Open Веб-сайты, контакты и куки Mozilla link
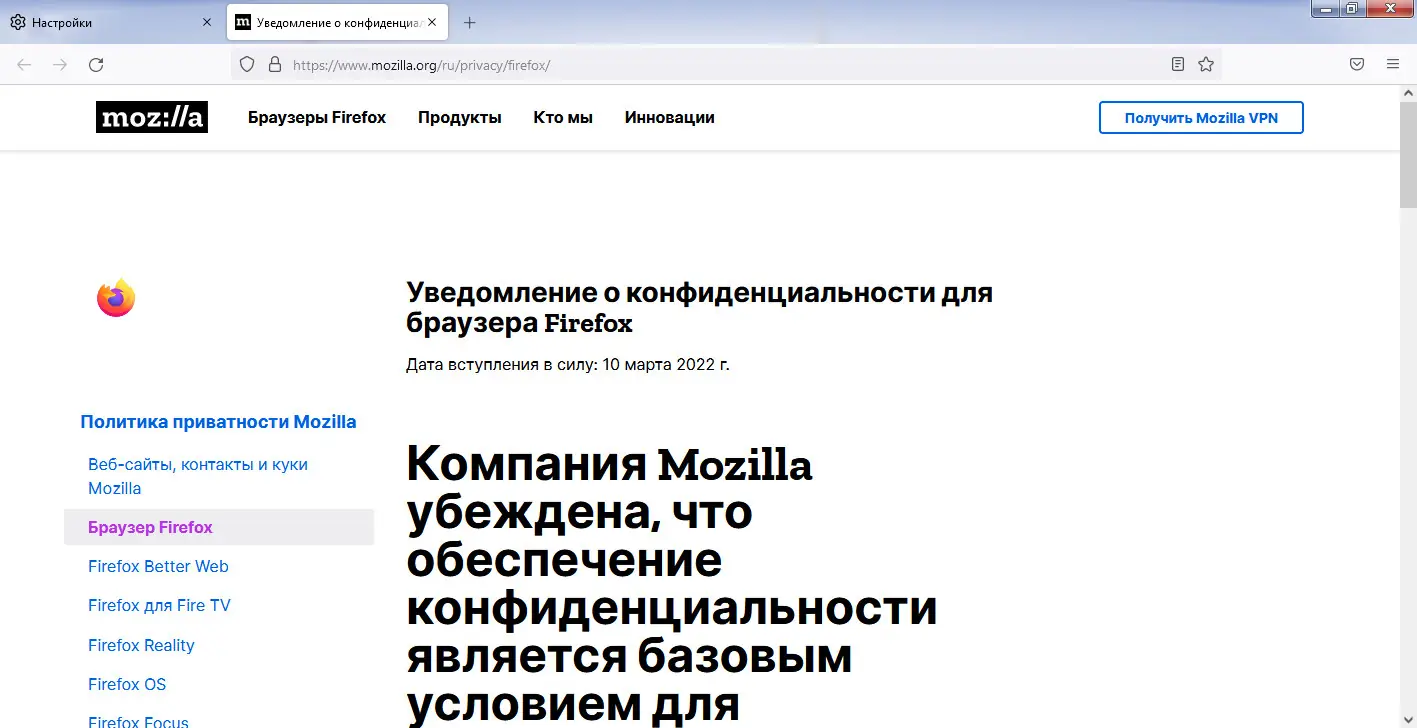This screenshot has width=1417, height=728. coord(198,477)
